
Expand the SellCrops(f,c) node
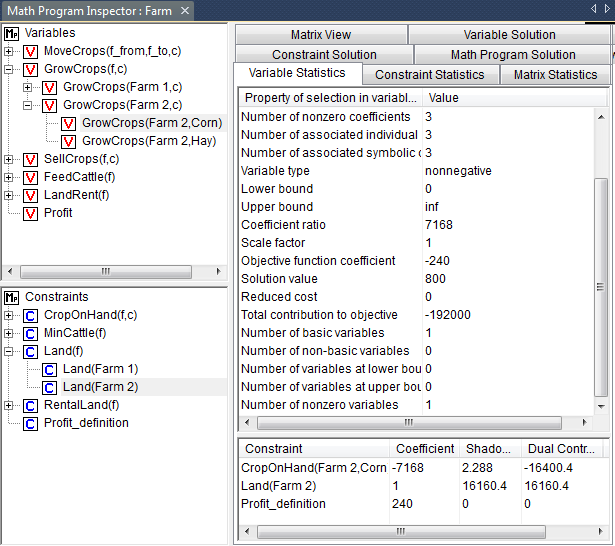tap(8, 159)
